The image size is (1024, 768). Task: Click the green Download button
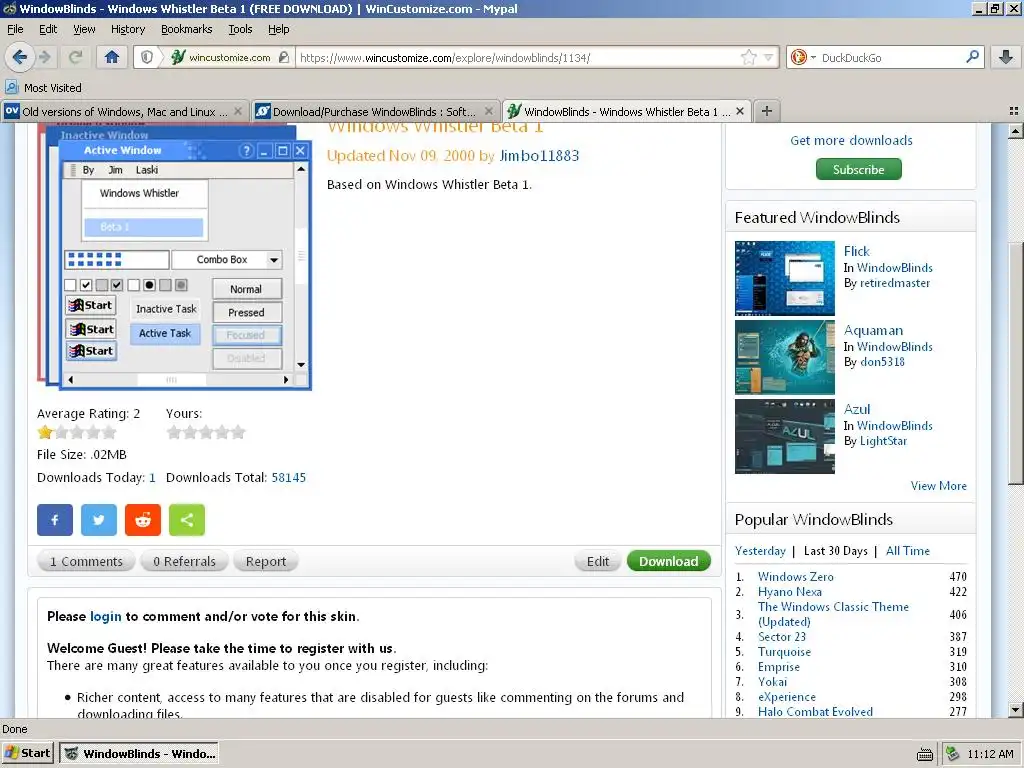pos(669,561)
